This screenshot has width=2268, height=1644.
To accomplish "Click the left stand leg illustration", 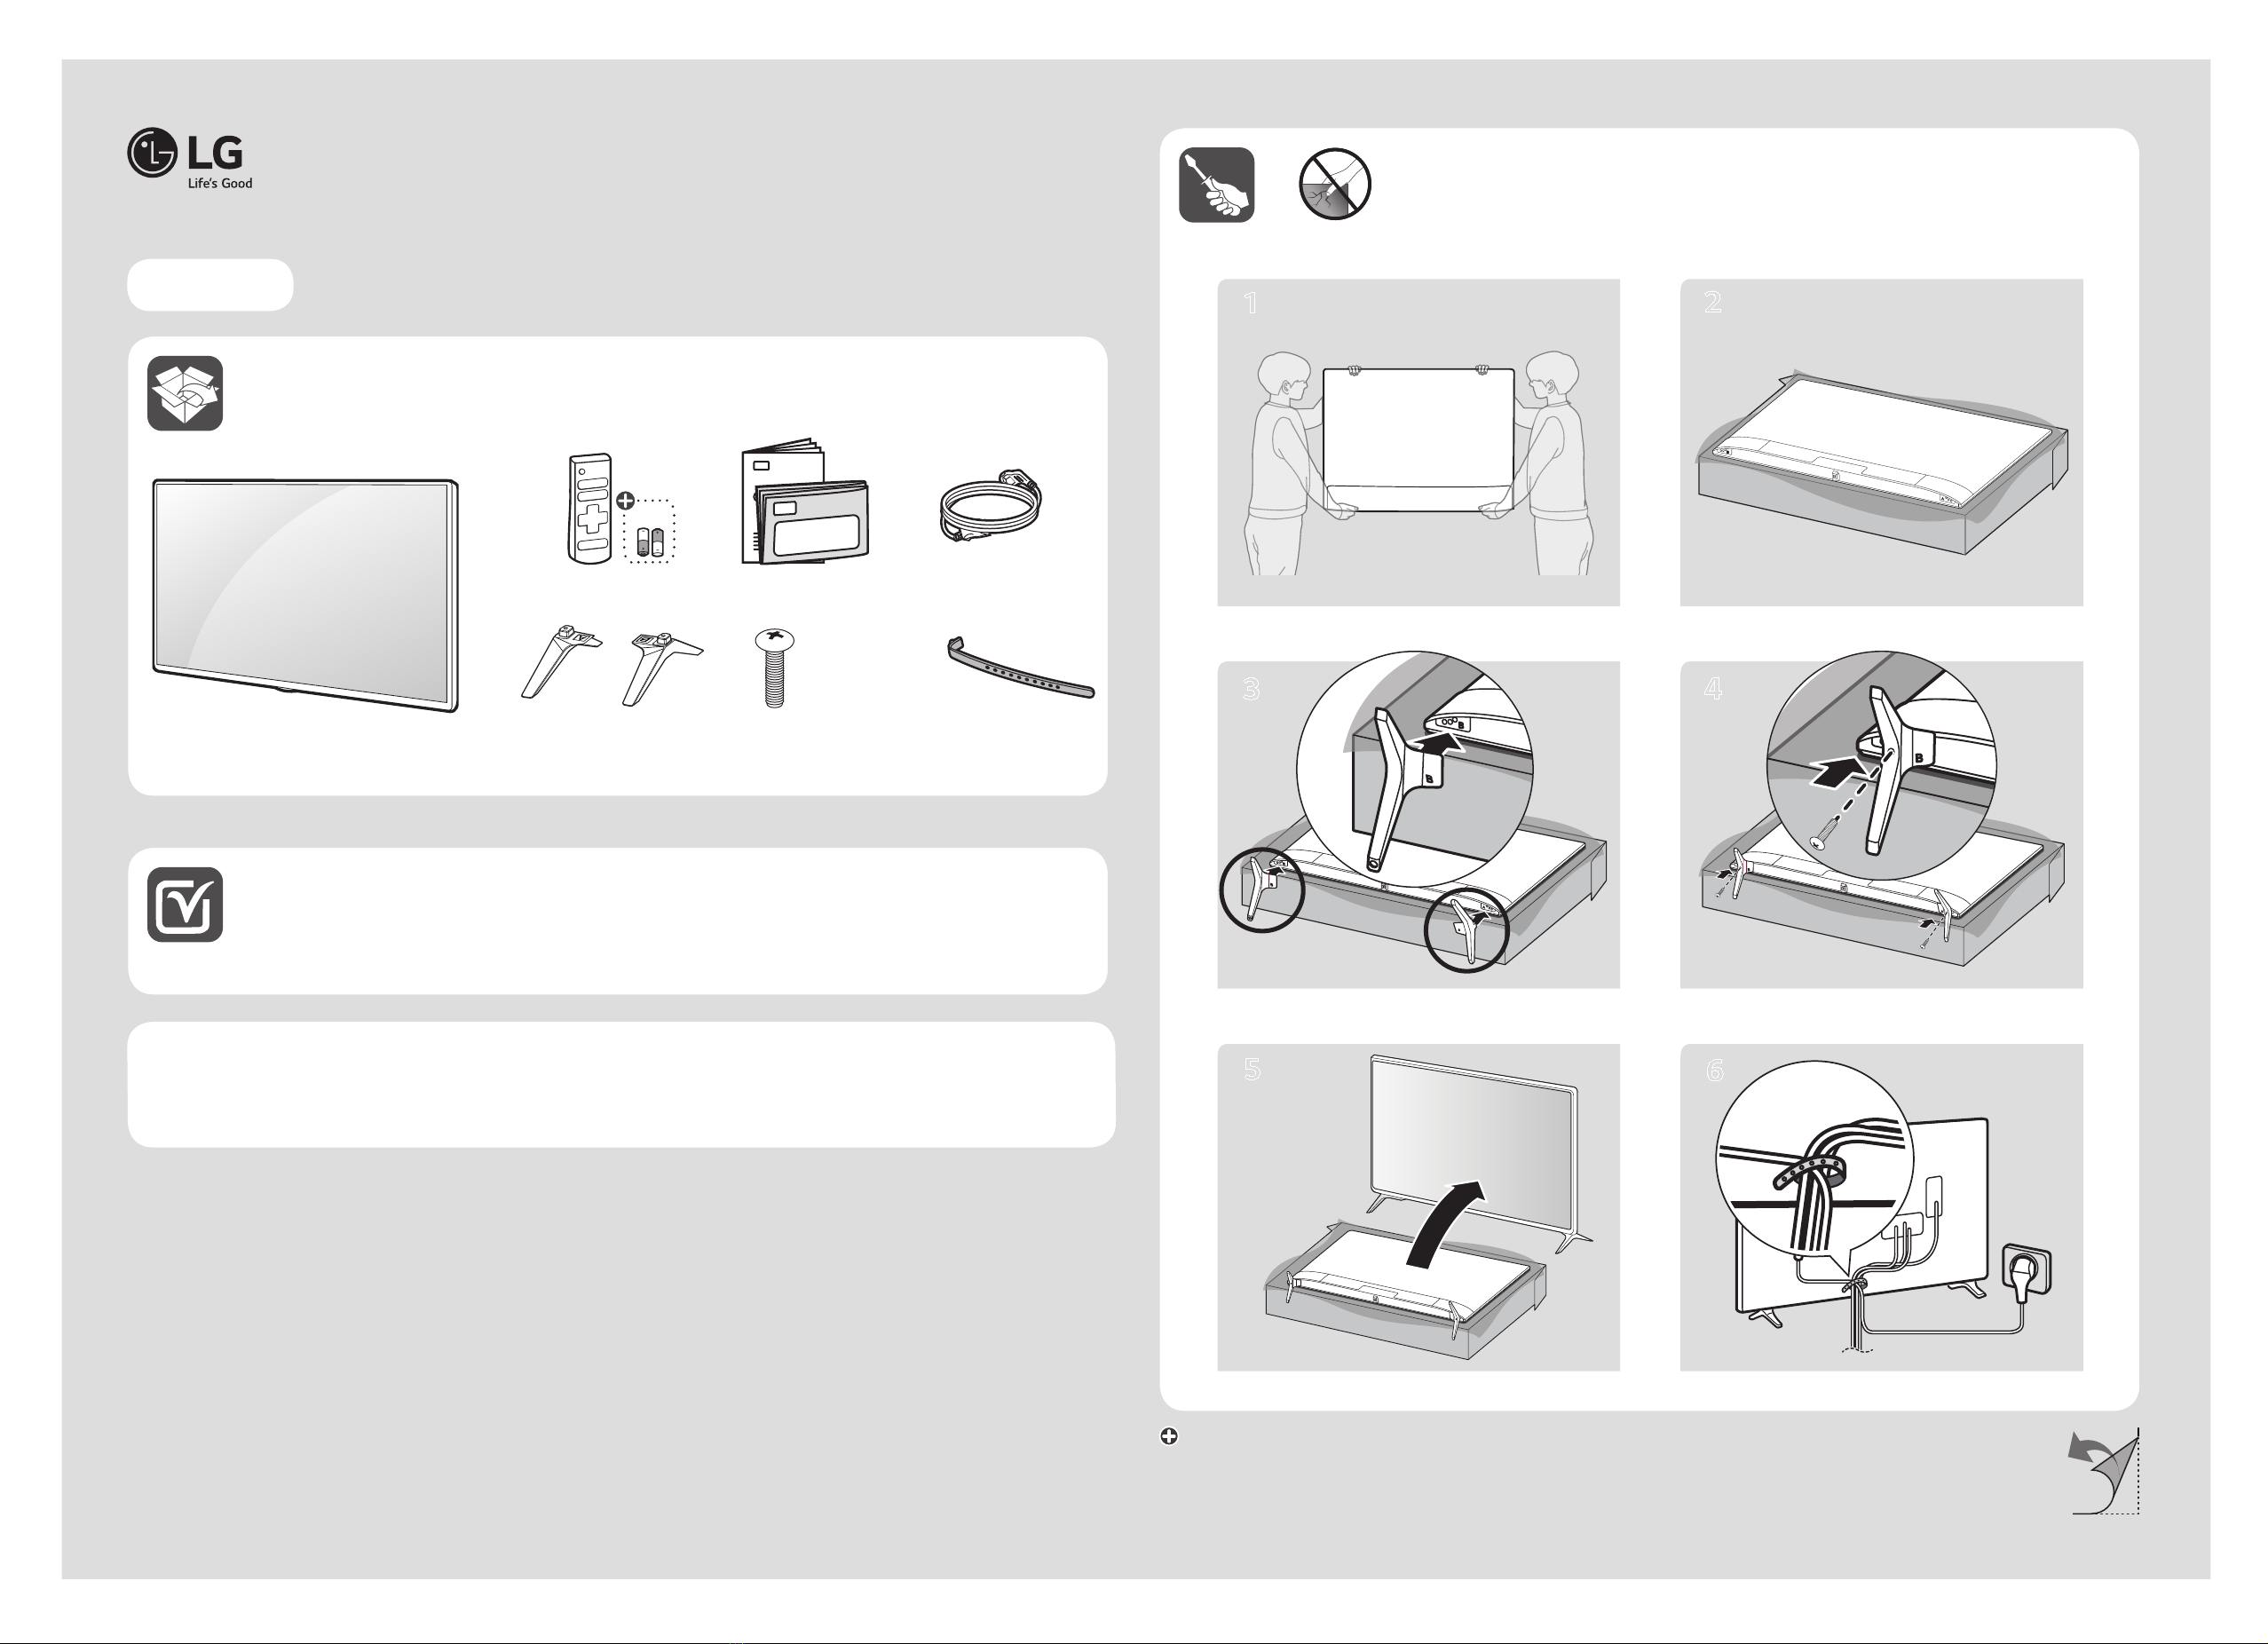I will [561, 660].
